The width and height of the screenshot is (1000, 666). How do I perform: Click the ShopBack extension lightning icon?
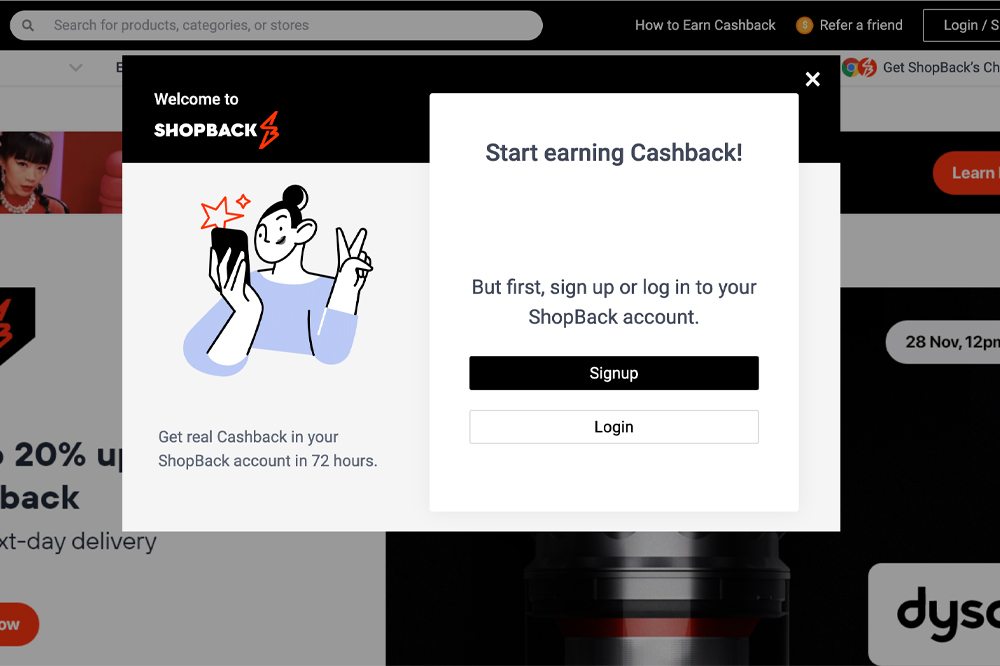(x=867, y=67)
